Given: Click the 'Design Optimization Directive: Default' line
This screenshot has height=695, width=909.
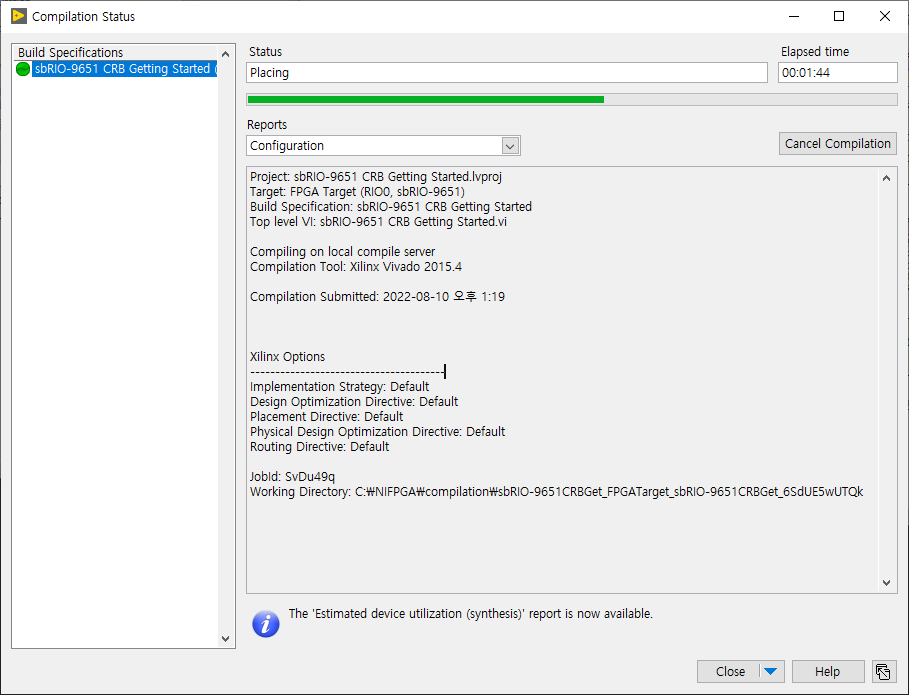Looking at the screenshot, I should pos(354,402).
